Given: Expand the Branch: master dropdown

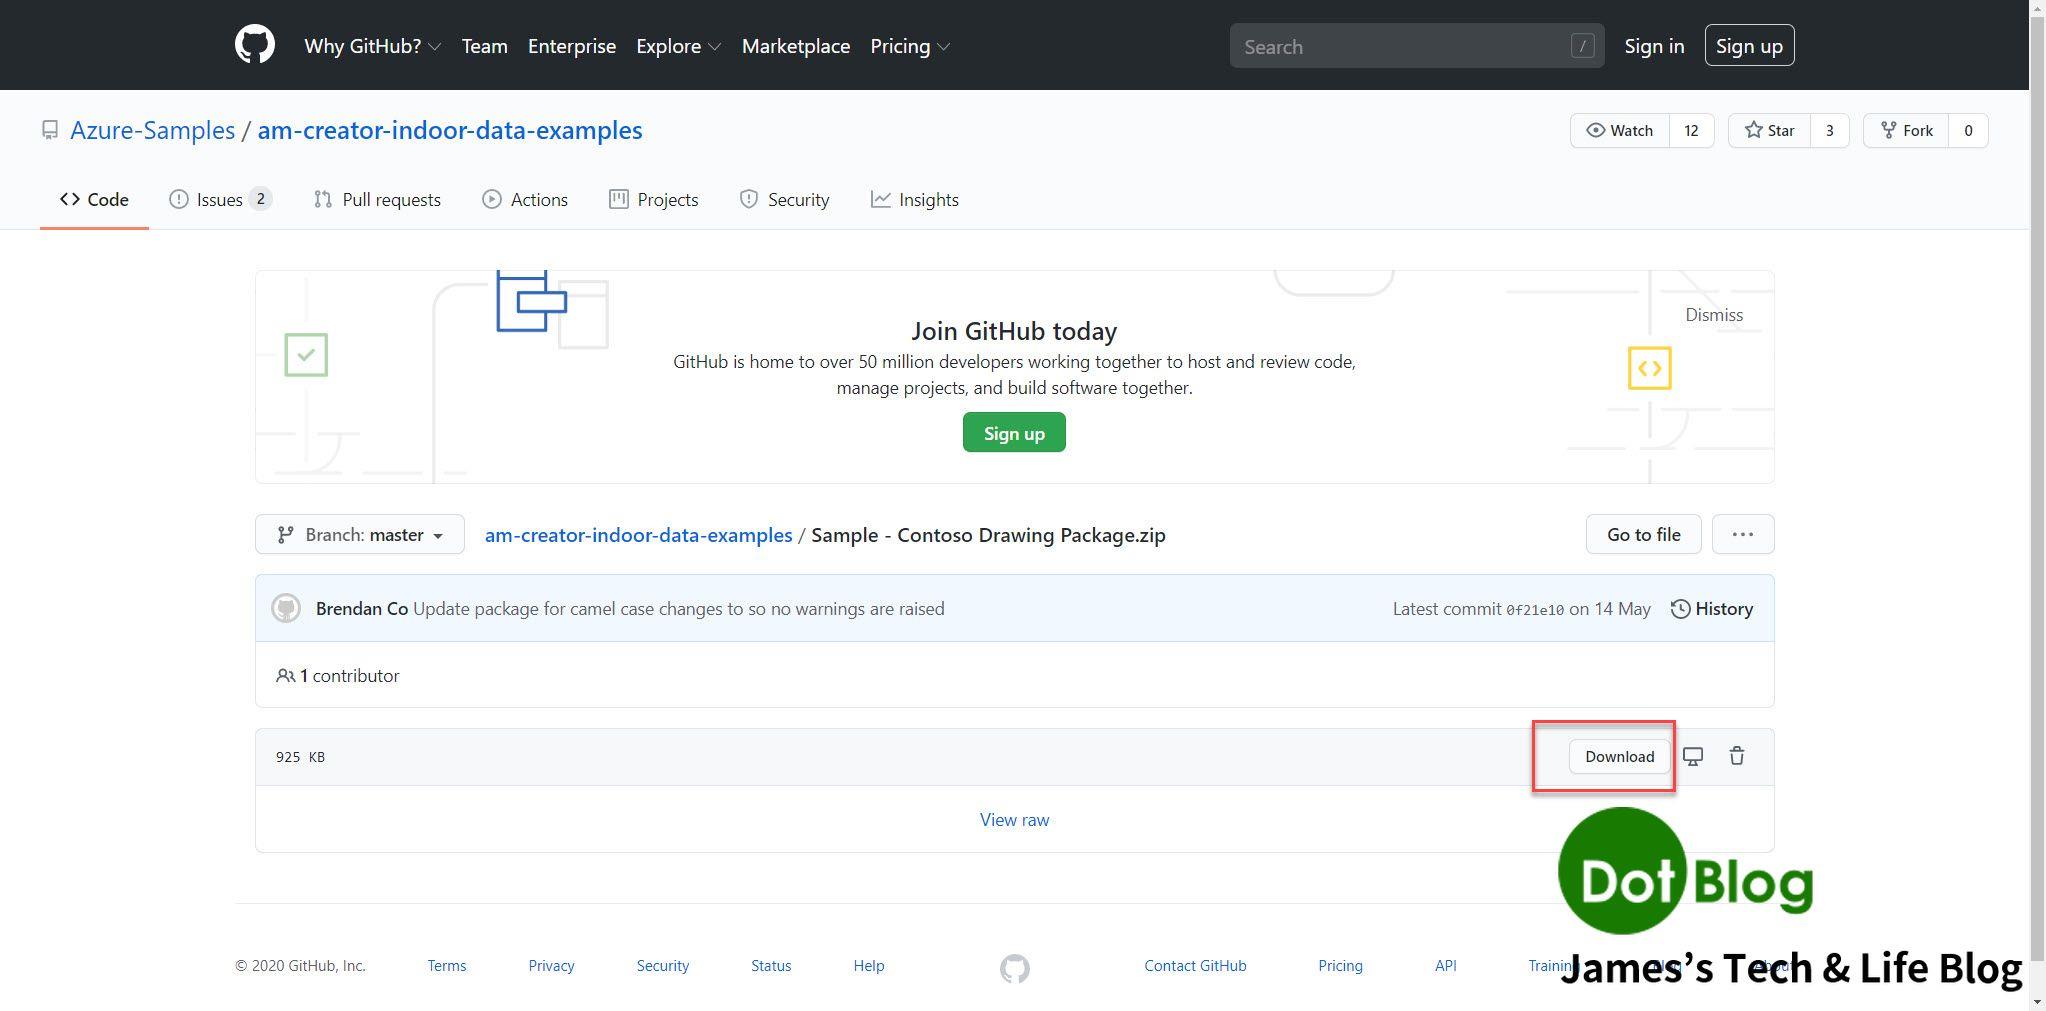Looking at the screenshot, I should click(360, 534).
